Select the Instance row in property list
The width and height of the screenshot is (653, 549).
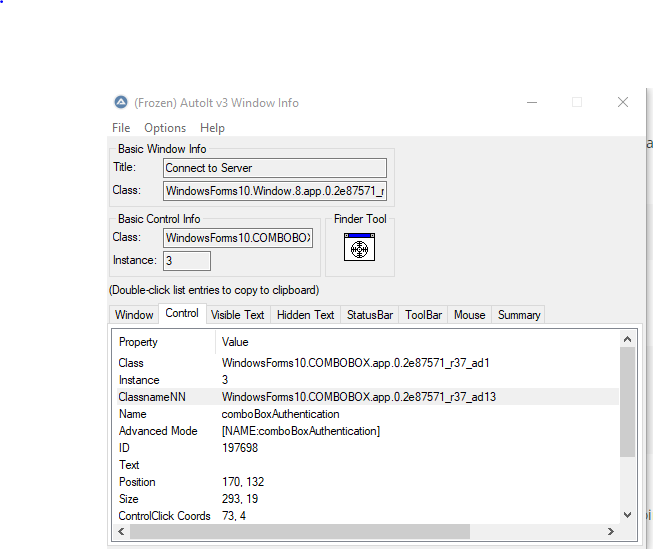[x=366, y=380]
